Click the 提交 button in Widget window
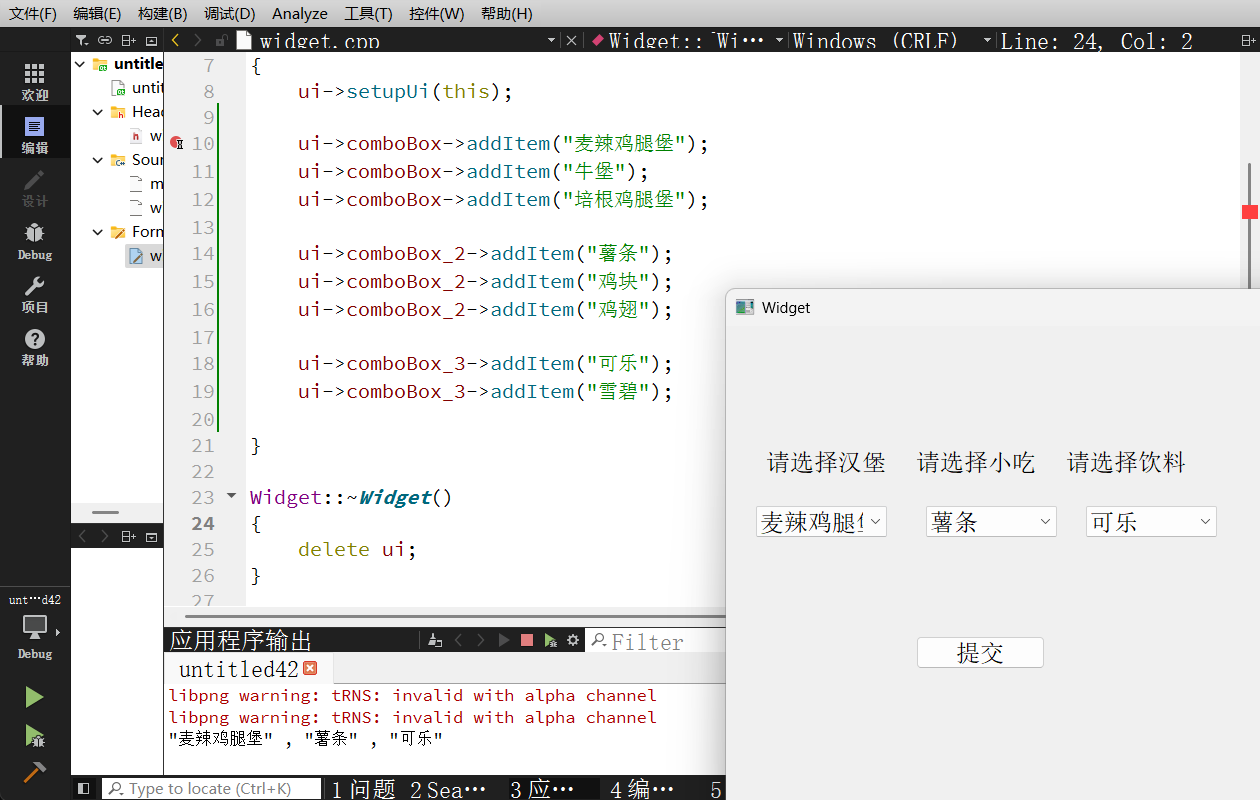This screenshot has height=800, width=1260. (x=980, y=653)
